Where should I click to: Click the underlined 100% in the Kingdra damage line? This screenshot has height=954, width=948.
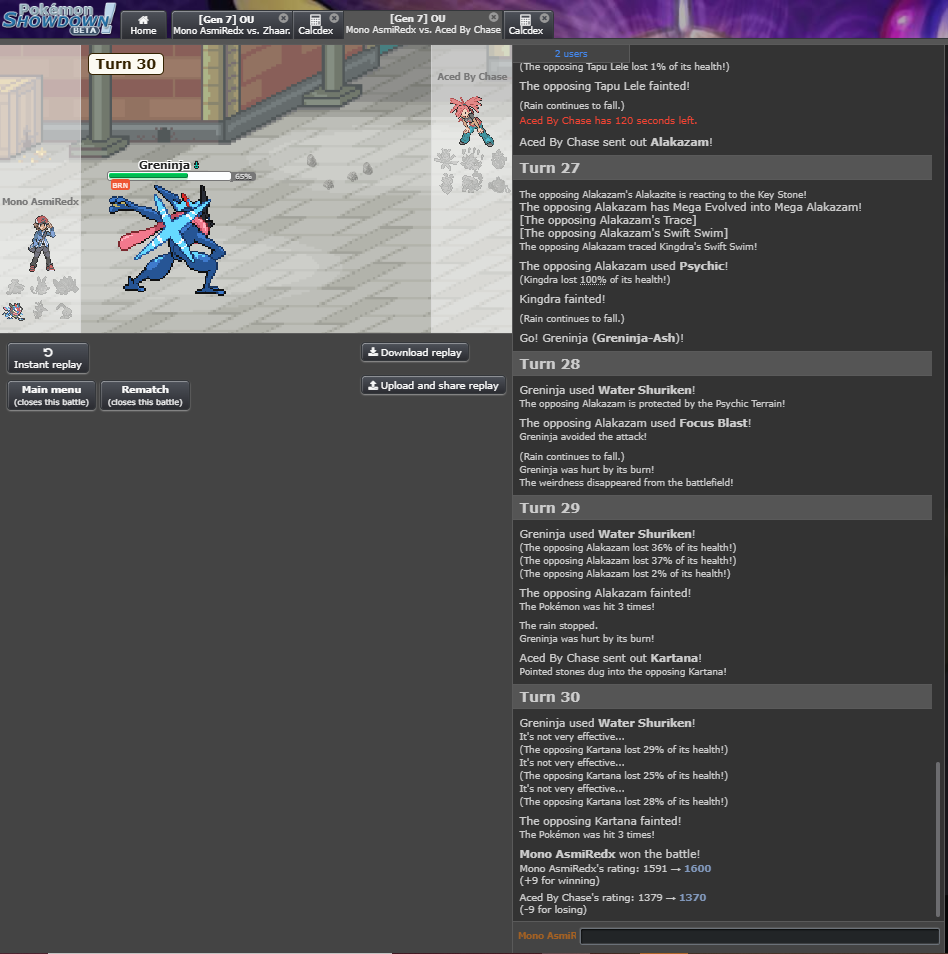click(x=593, y=280)
